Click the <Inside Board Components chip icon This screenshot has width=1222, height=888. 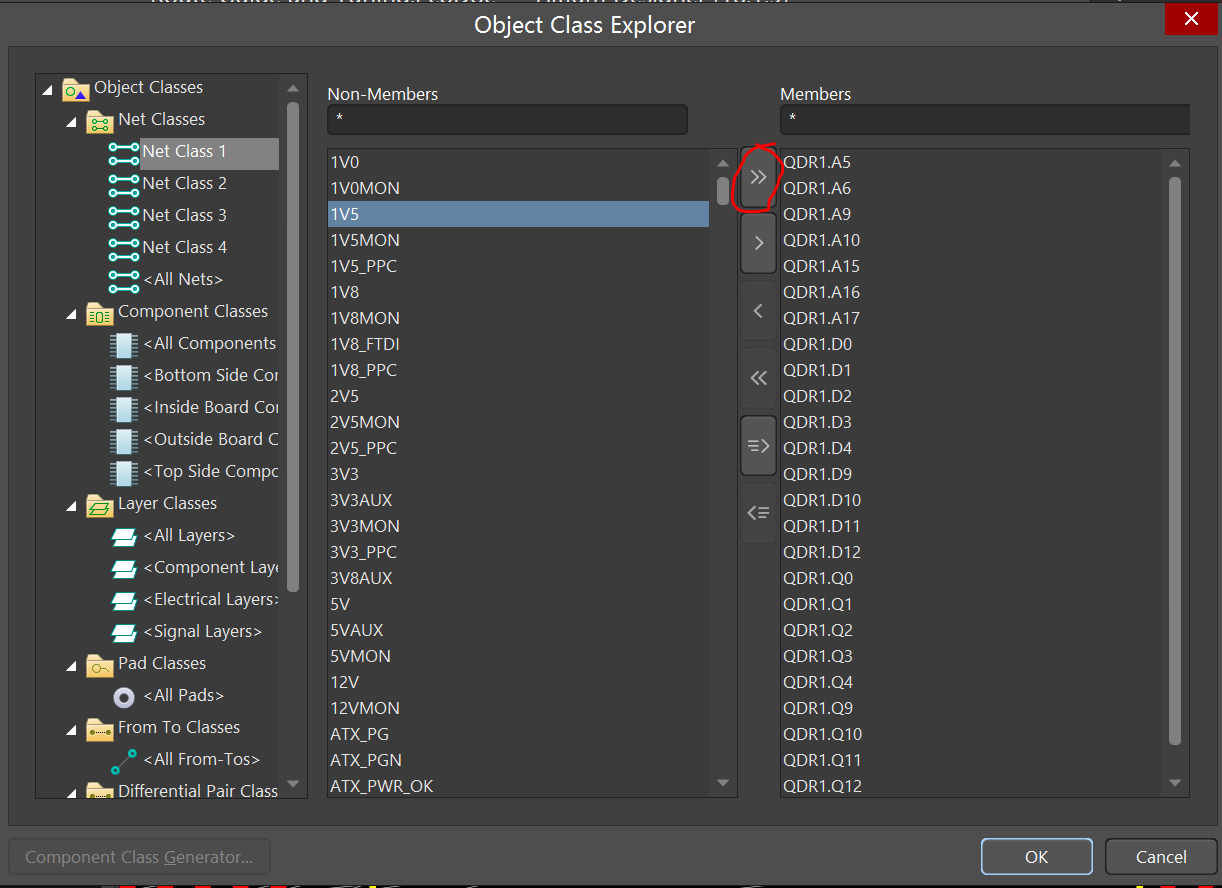coord(123,408)
